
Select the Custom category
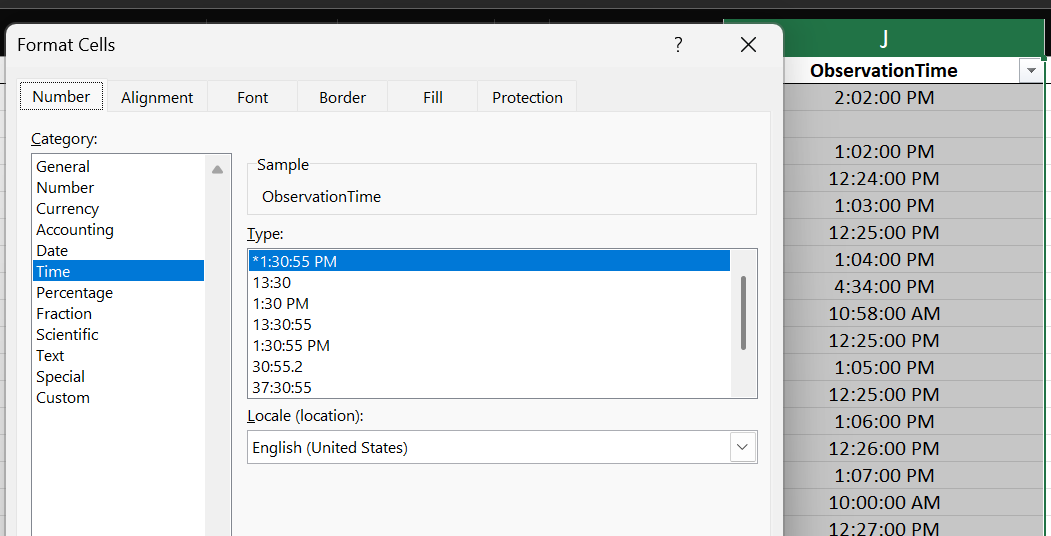point(63,398)
